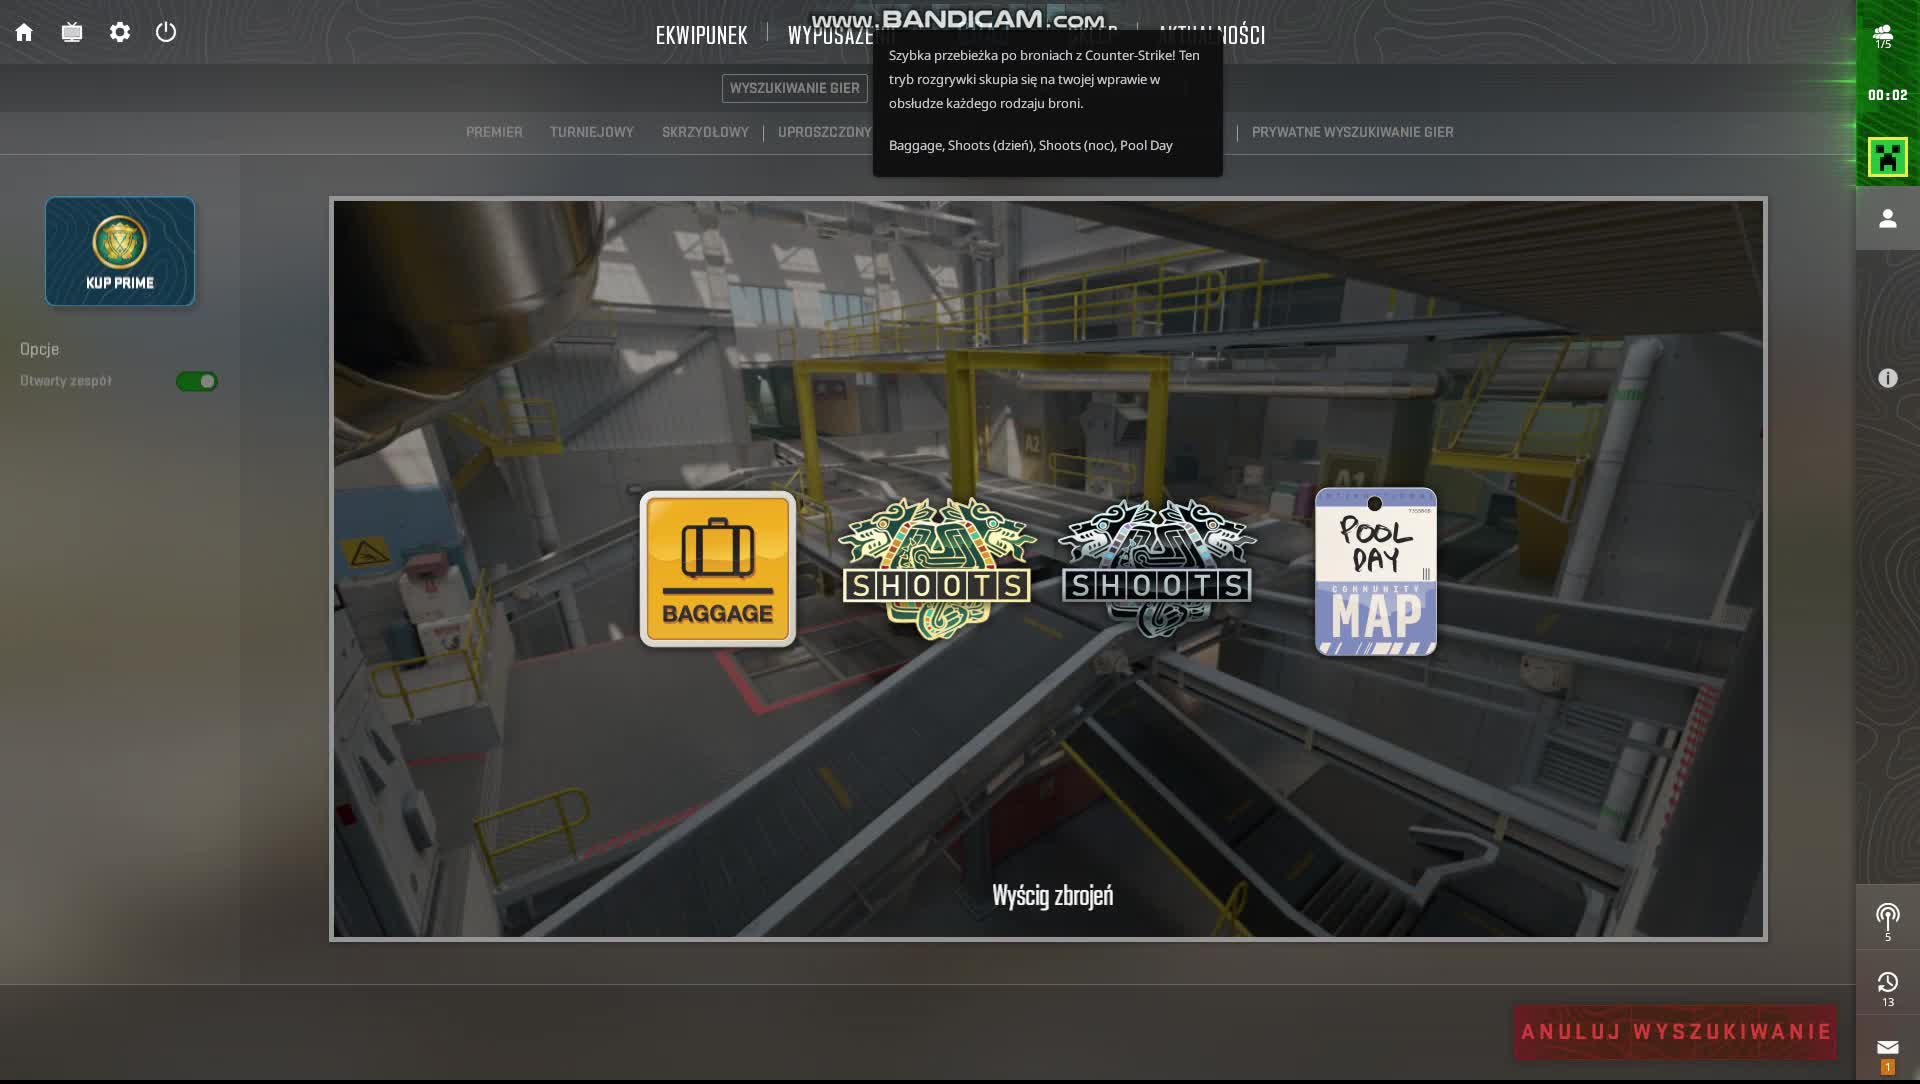Click the creeper player avatar
This screenshot has width=1920, height=1084.
tap(1887, 157)
